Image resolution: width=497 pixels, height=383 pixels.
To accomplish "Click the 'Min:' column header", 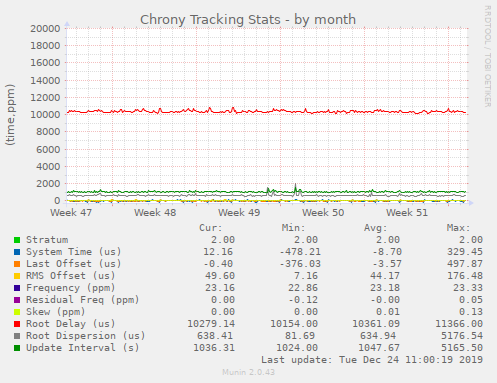I will coord(293,228).
